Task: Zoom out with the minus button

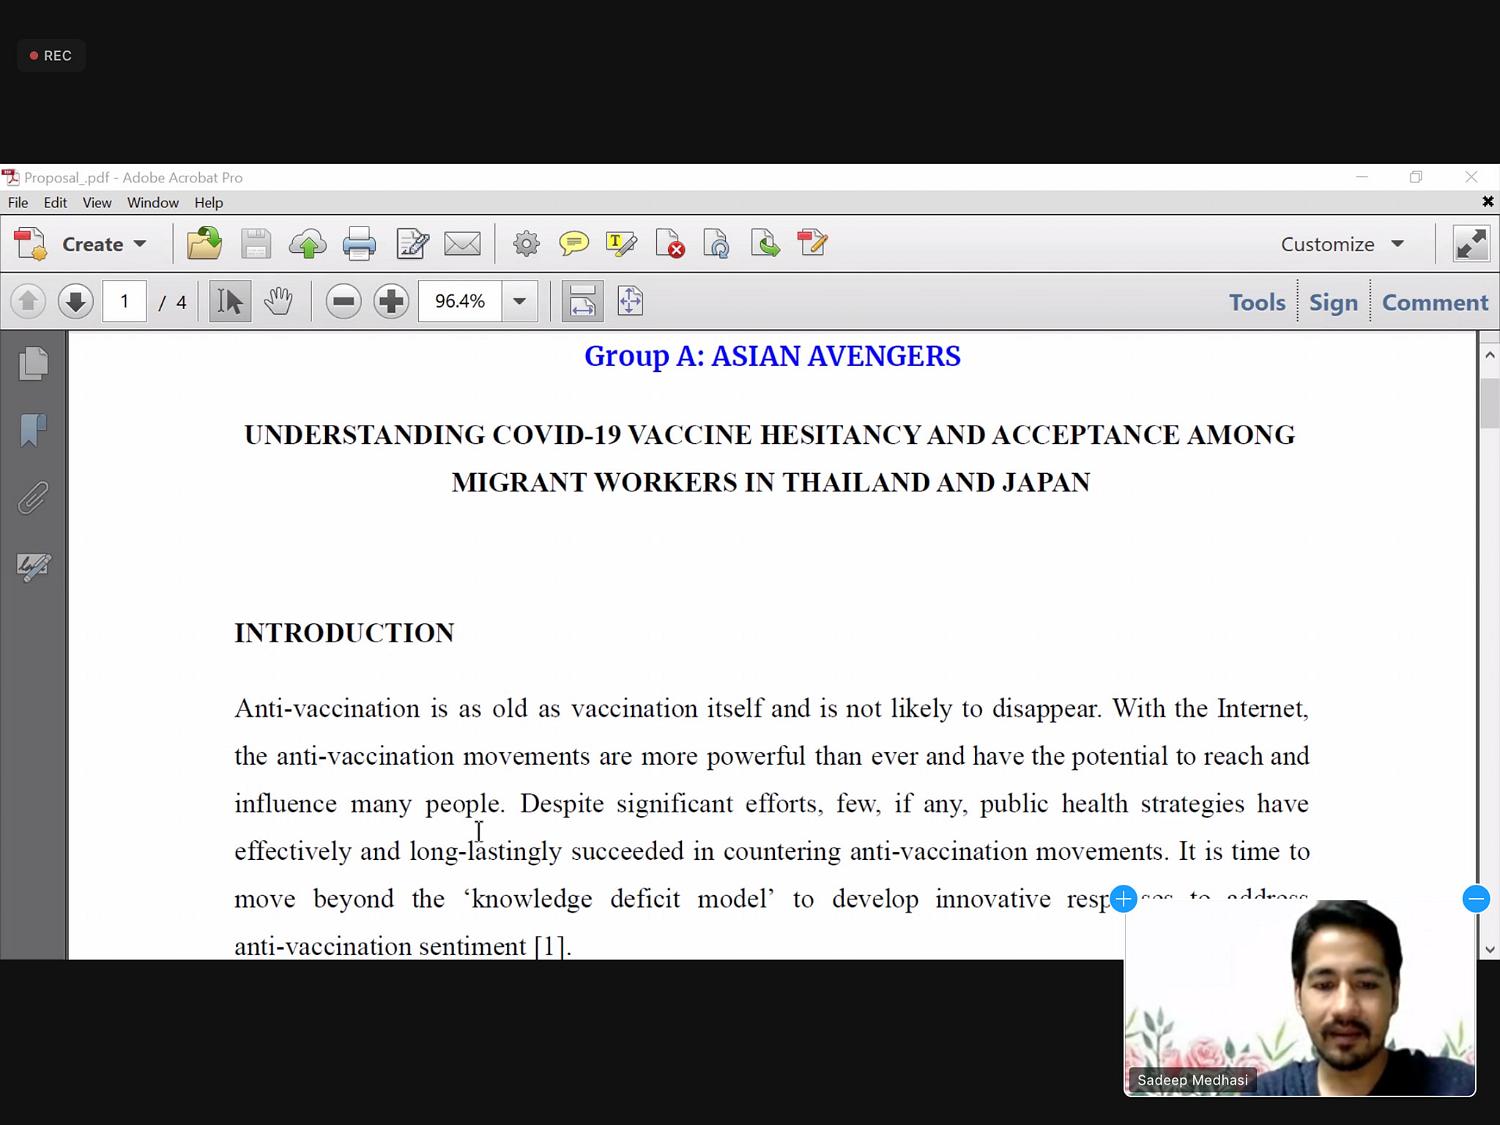Action: coord(343,301)
